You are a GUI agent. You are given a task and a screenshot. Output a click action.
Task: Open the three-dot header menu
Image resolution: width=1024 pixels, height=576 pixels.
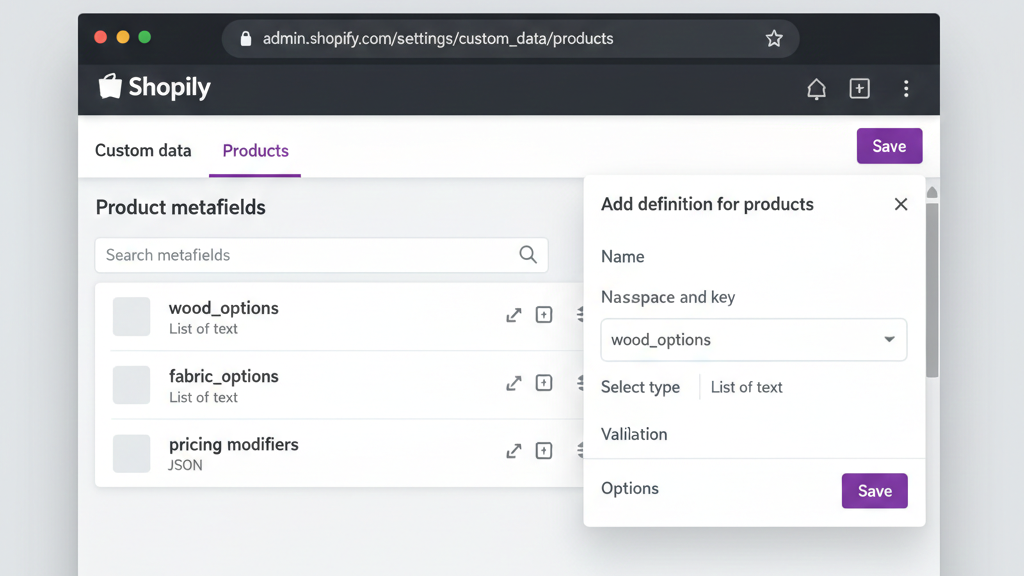(x=906, y=88)
